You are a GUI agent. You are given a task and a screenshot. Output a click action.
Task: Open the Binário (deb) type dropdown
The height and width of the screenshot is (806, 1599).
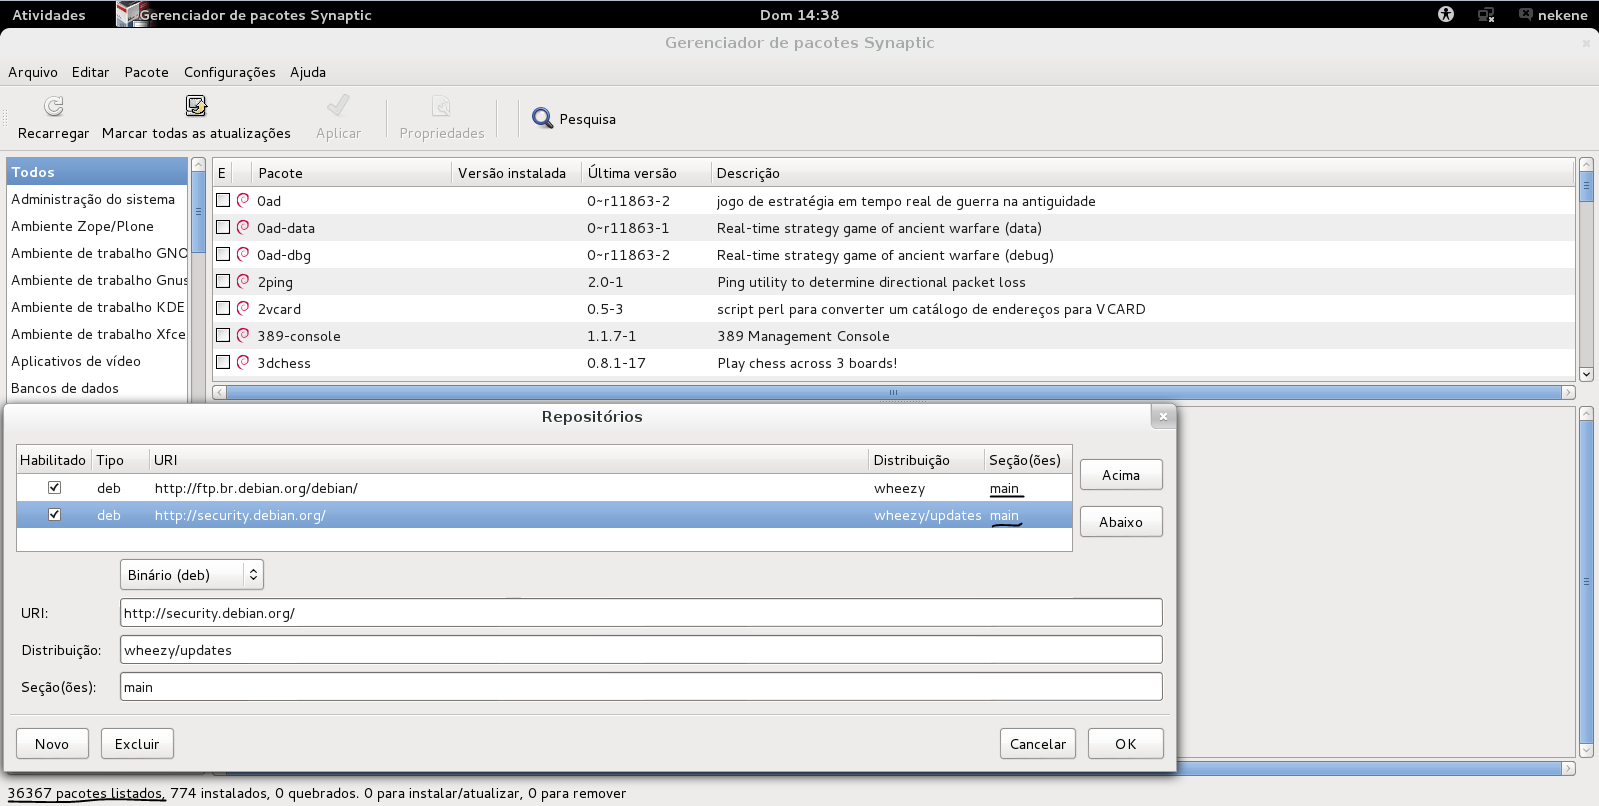click(192, 575)
